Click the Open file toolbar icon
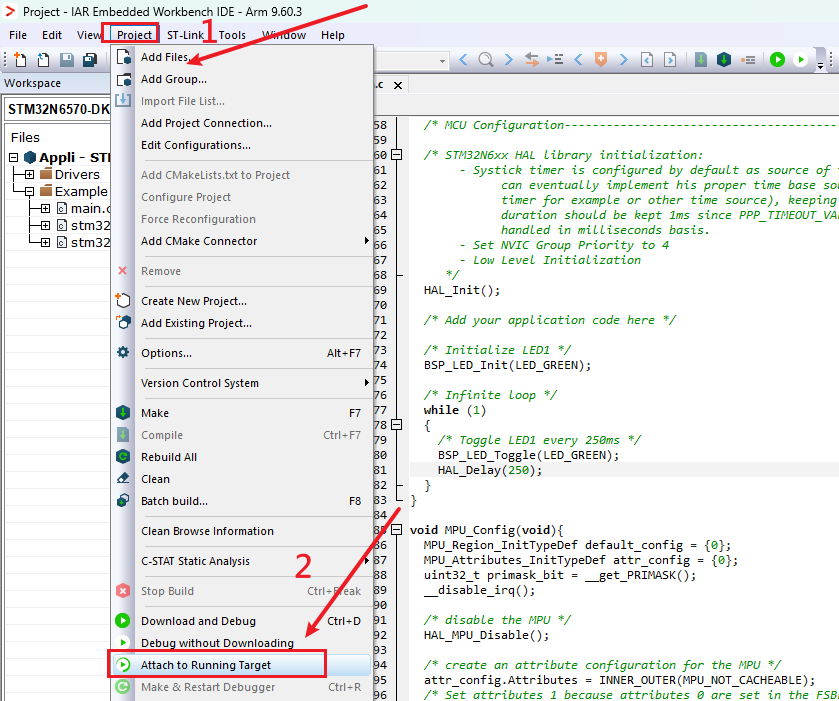Viewport: 839px width, 701px height. [x=43, y=59]
